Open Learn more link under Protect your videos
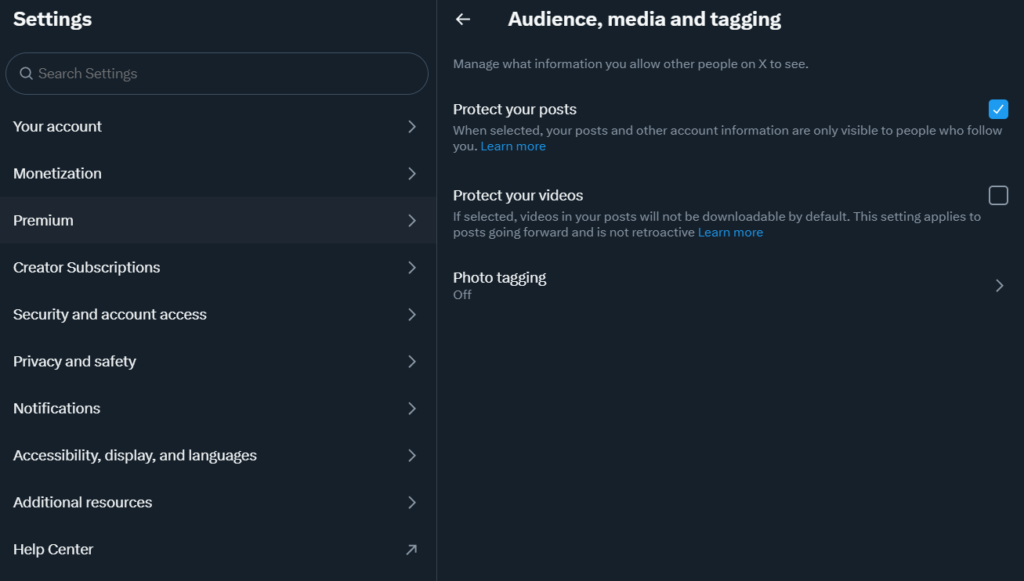1024x581 pixels. pos(730,232)
